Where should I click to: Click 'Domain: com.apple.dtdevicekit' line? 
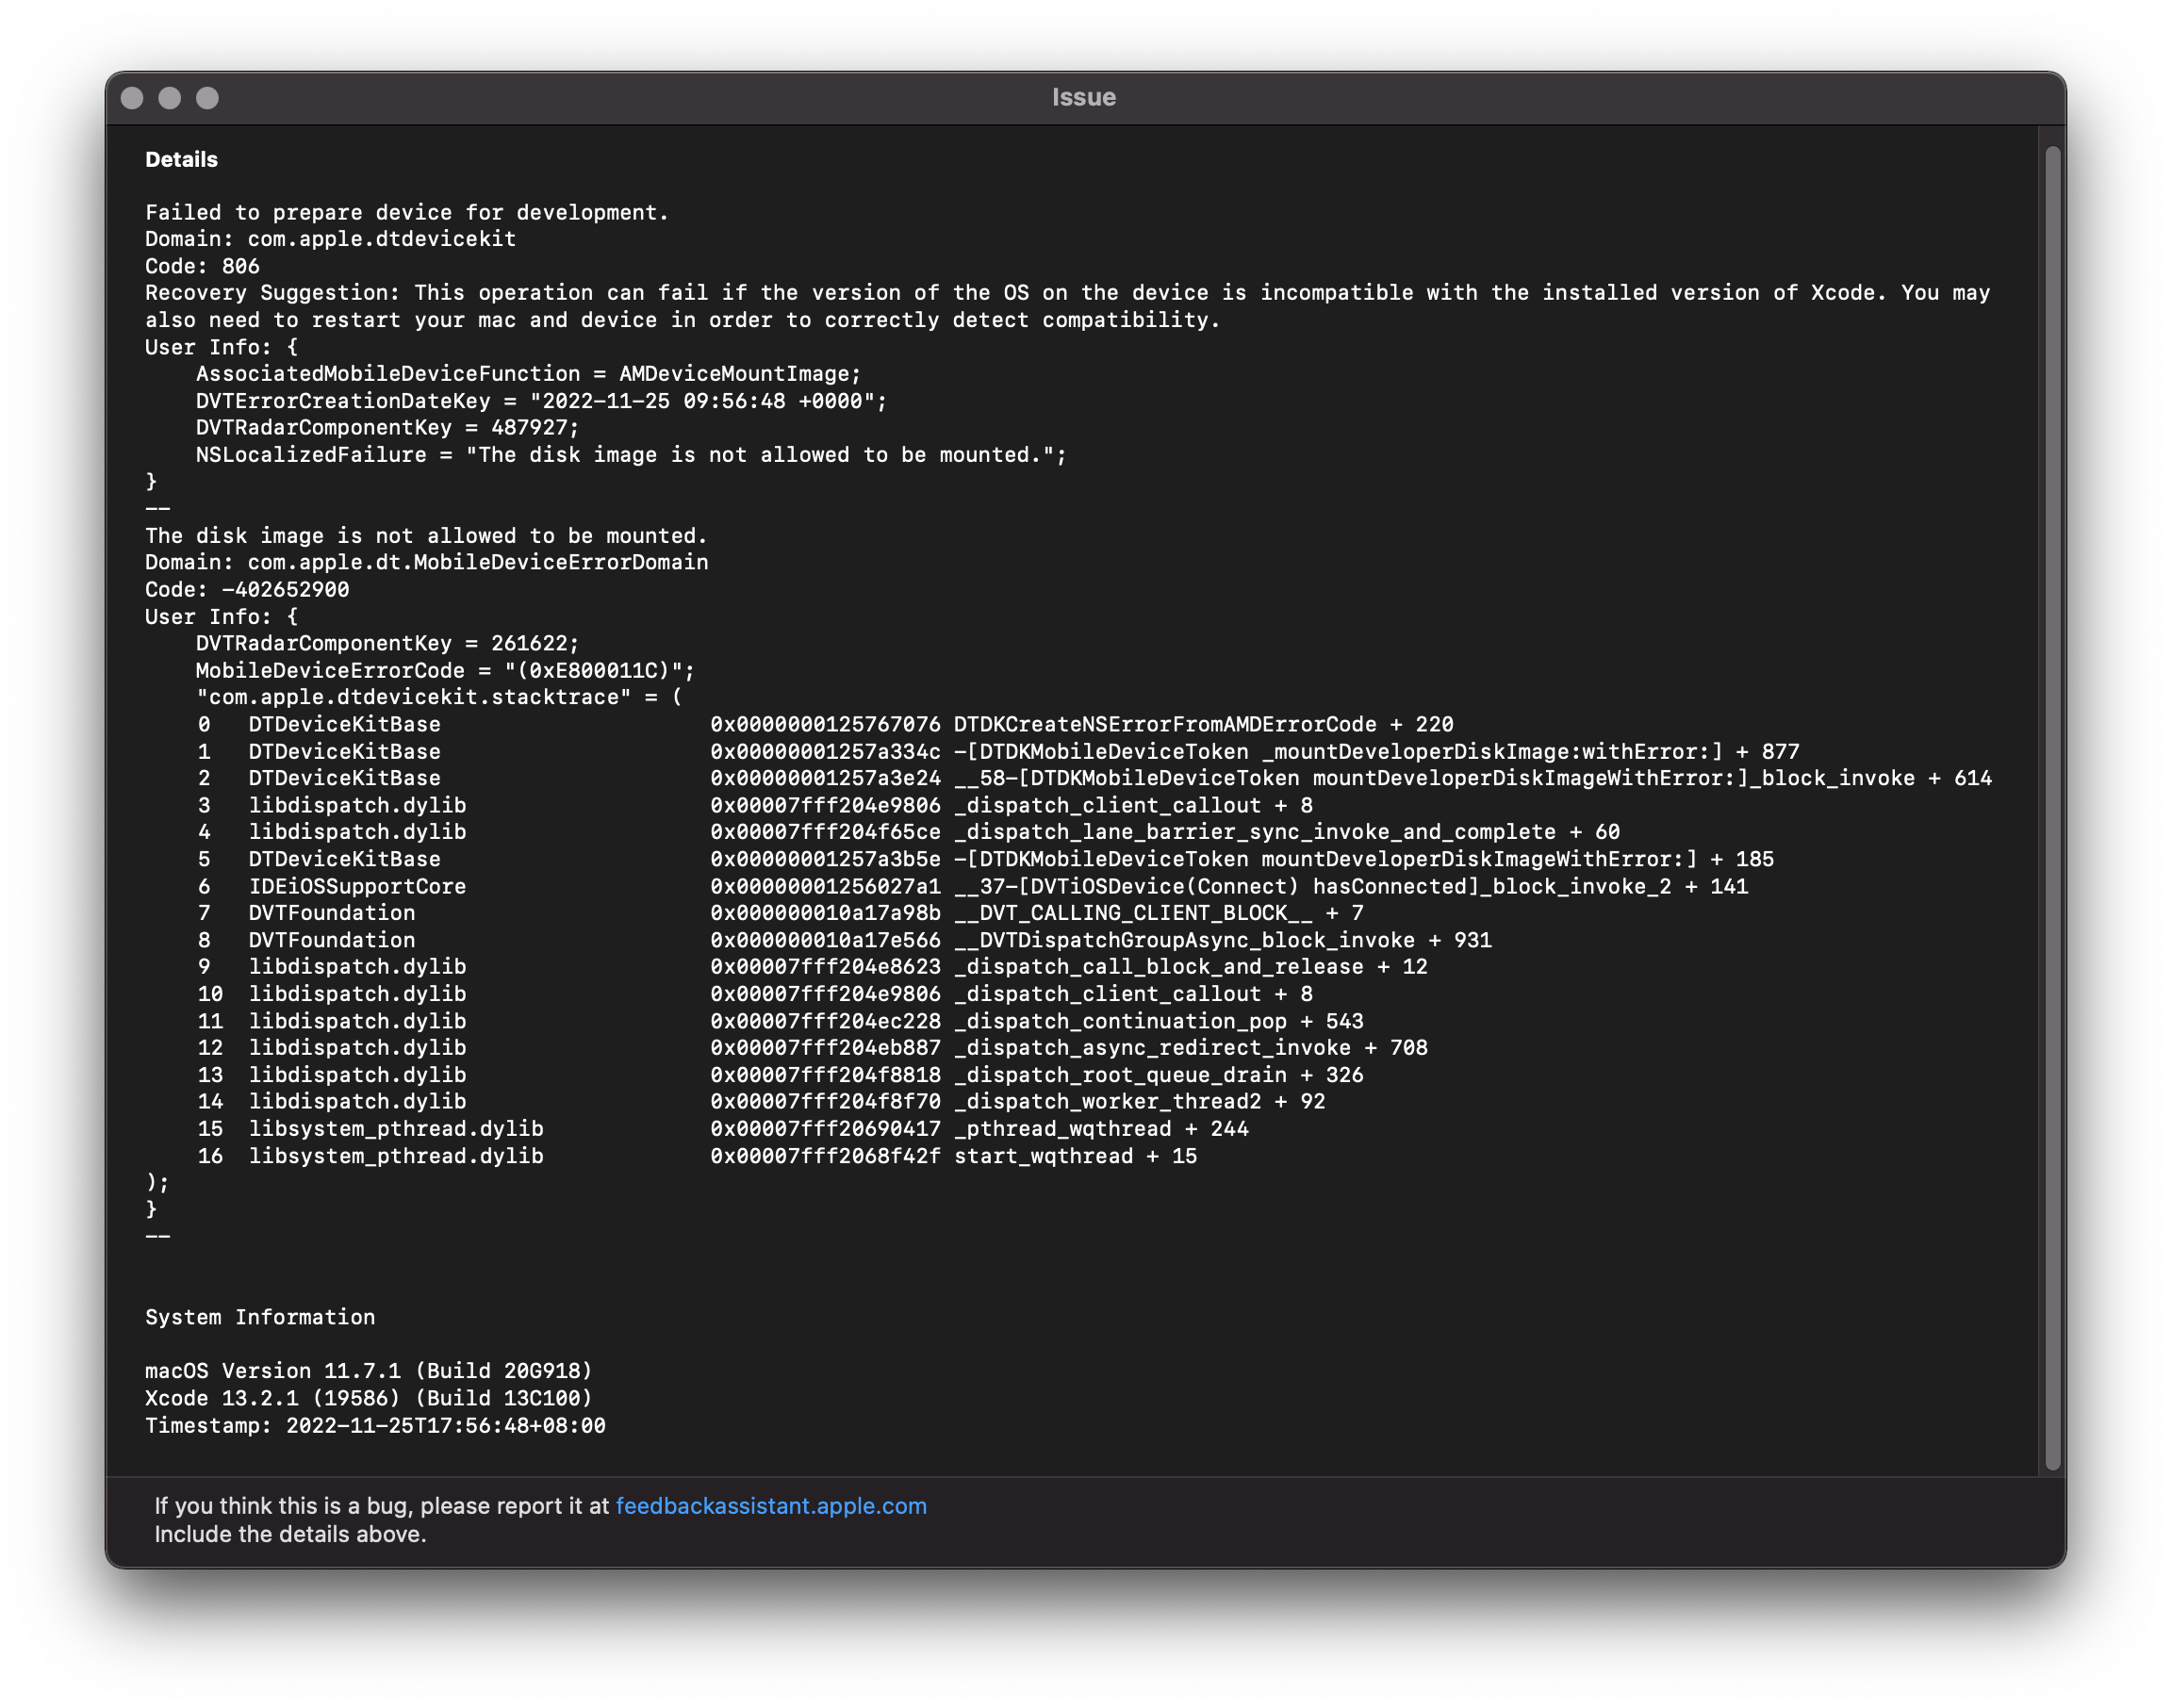click(x=331, y=239)
